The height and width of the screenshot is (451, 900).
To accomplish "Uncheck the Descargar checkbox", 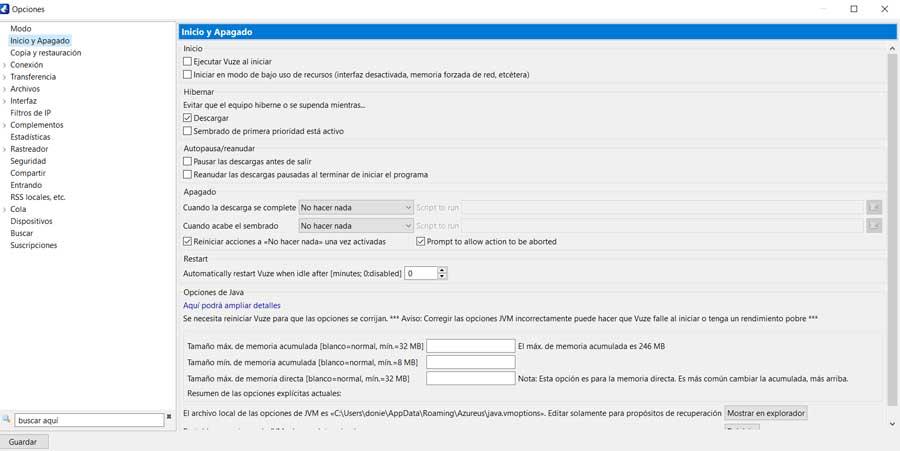I will point(187,118).
